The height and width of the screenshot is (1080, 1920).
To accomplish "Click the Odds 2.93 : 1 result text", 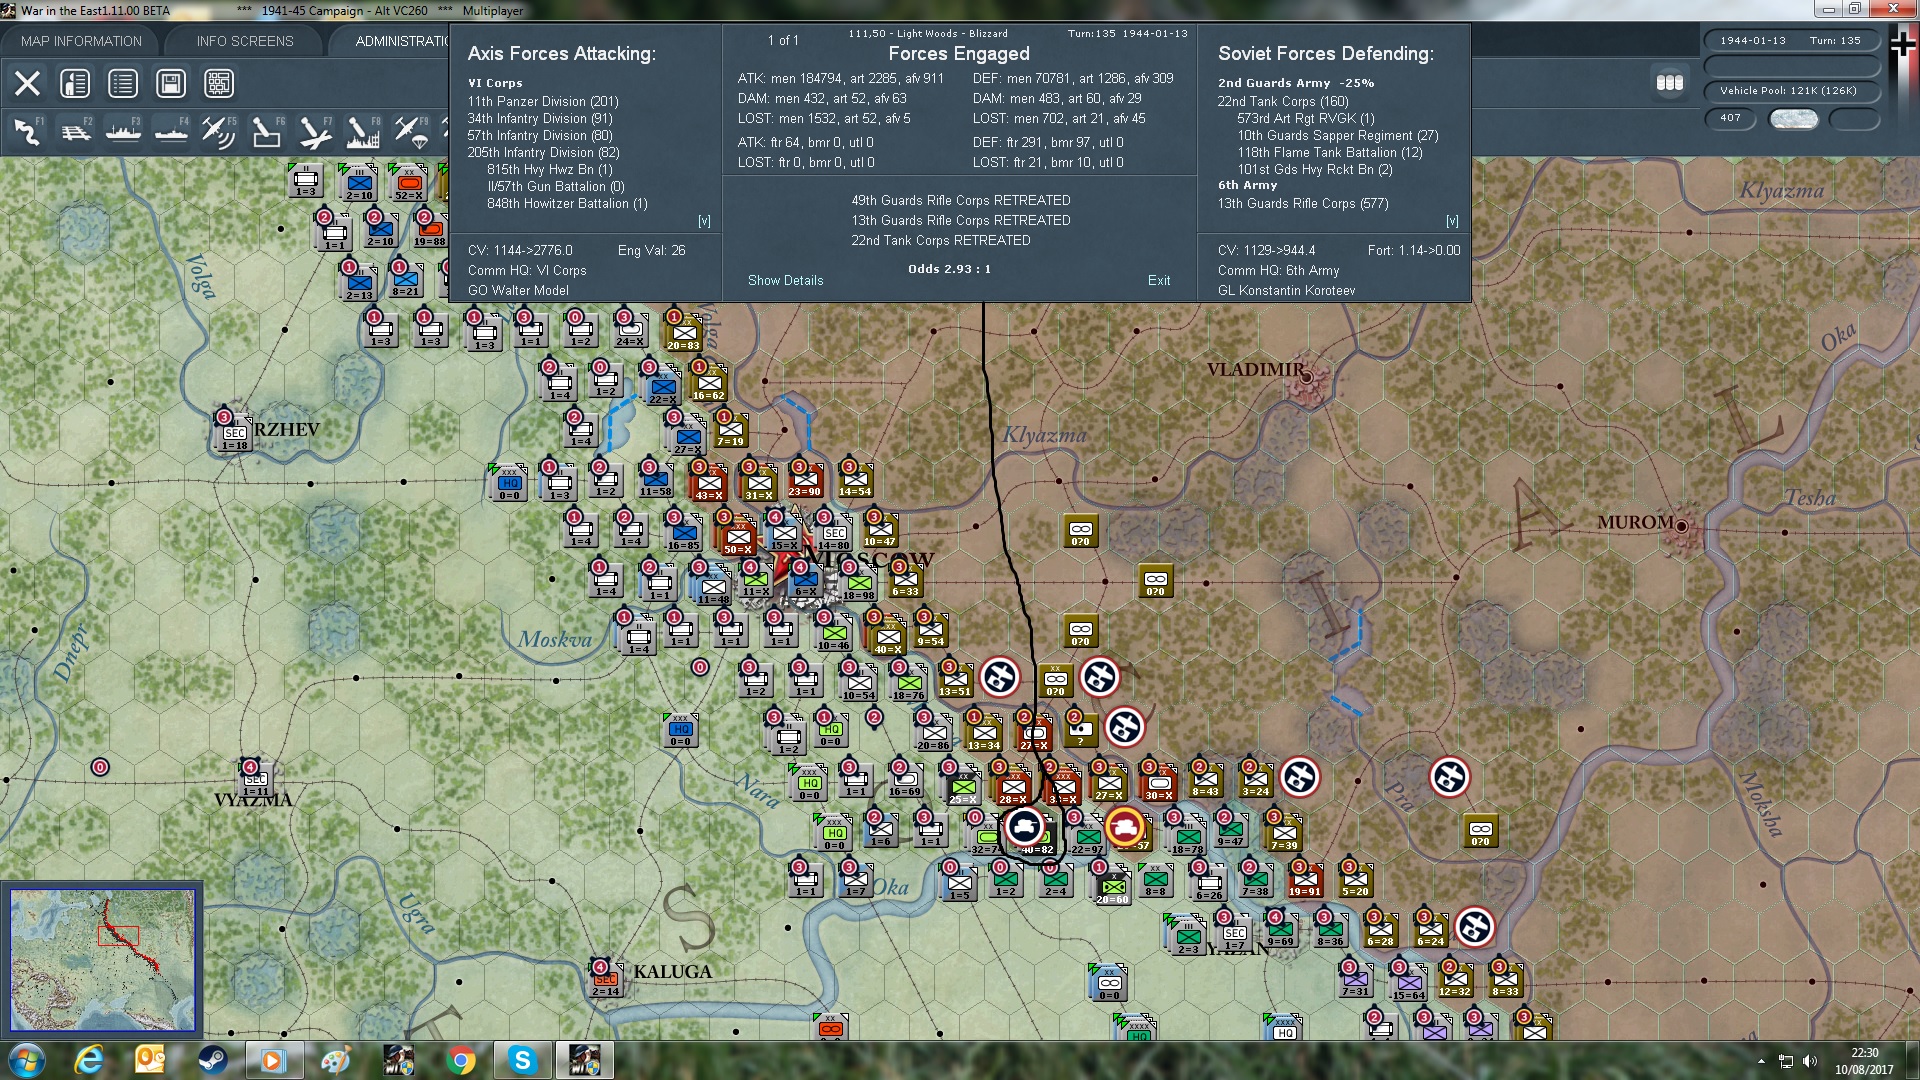I will (949, 269).
